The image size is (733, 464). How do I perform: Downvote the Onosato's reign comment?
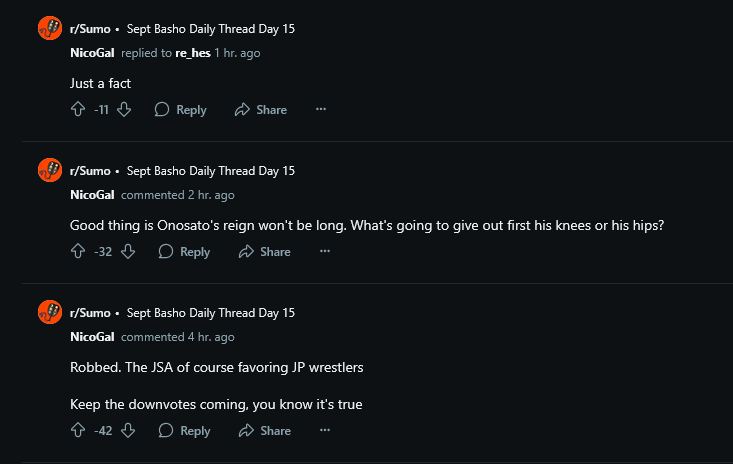coord(128,251)
